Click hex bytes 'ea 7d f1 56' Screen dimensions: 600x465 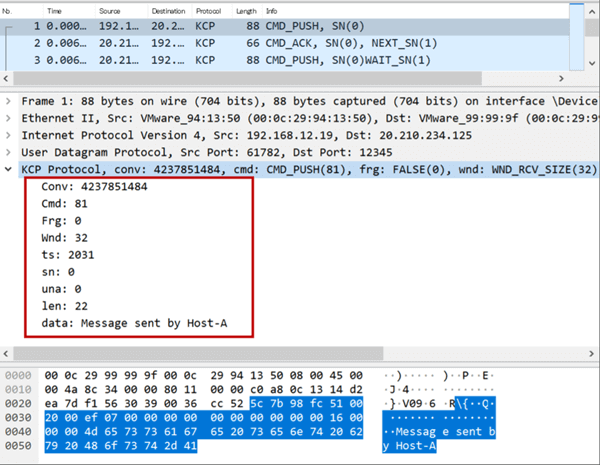coord(81,404)
